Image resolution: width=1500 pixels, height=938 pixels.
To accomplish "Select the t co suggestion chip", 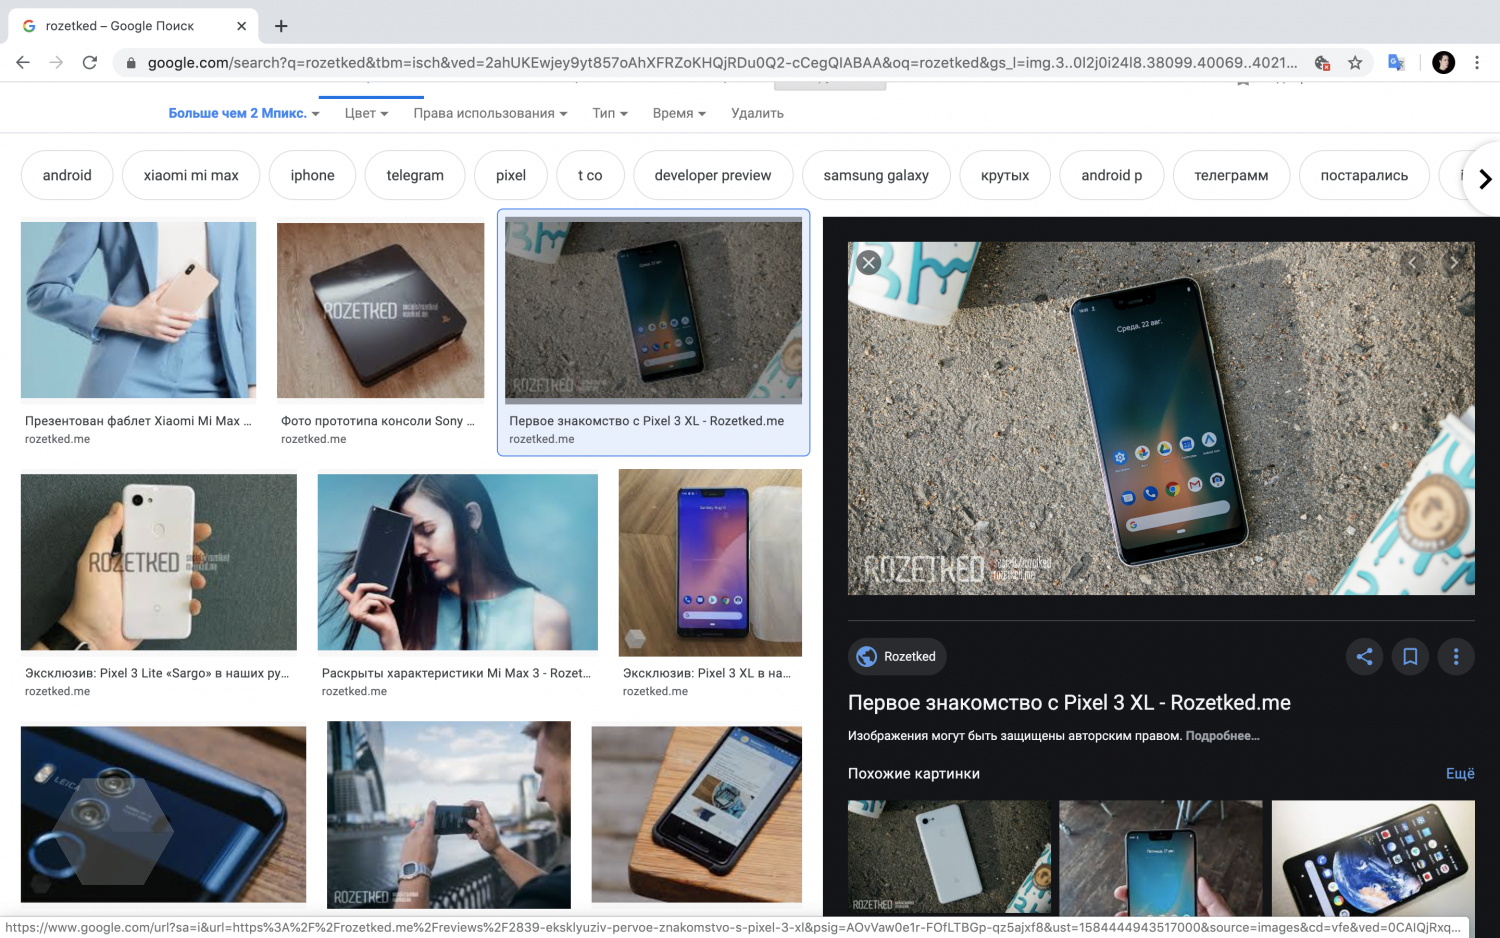I will click(x=590, y=175).
